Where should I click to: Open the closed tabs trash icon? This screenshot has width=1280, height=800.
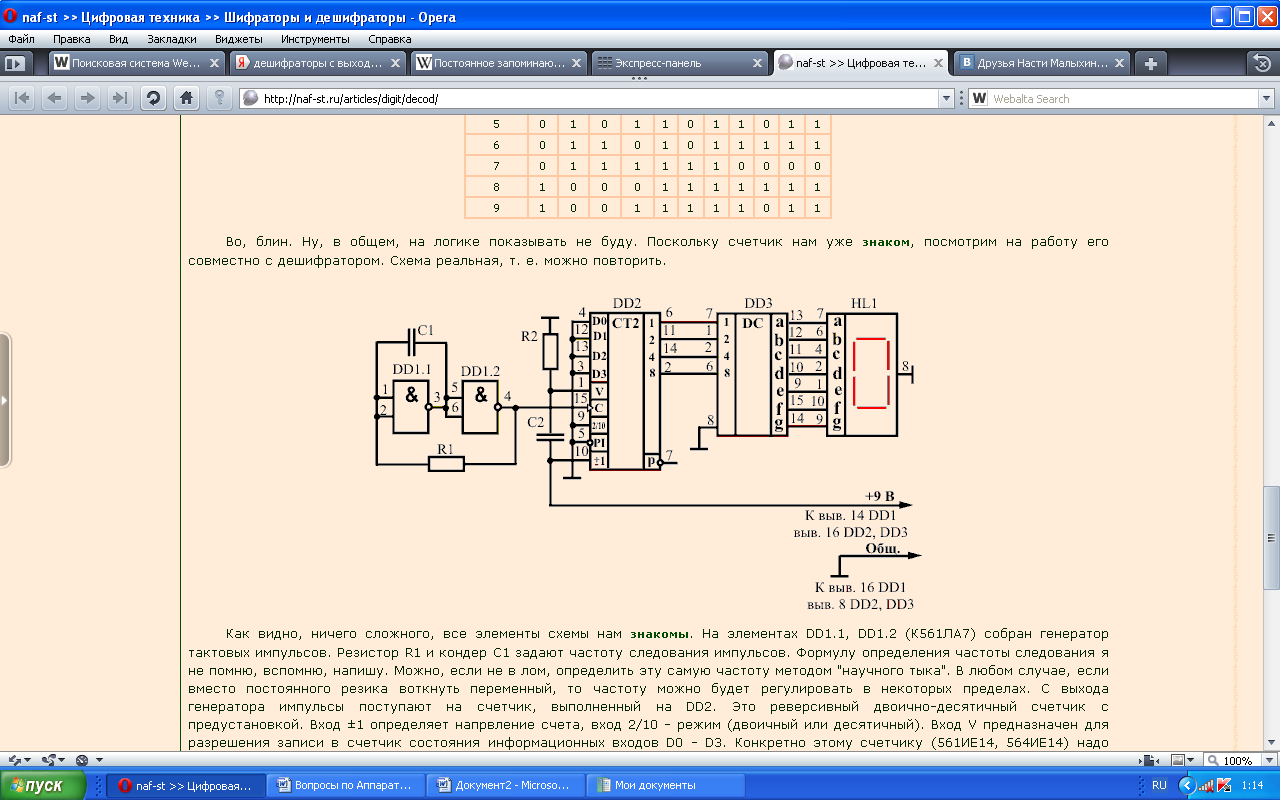click(1262, 62)
